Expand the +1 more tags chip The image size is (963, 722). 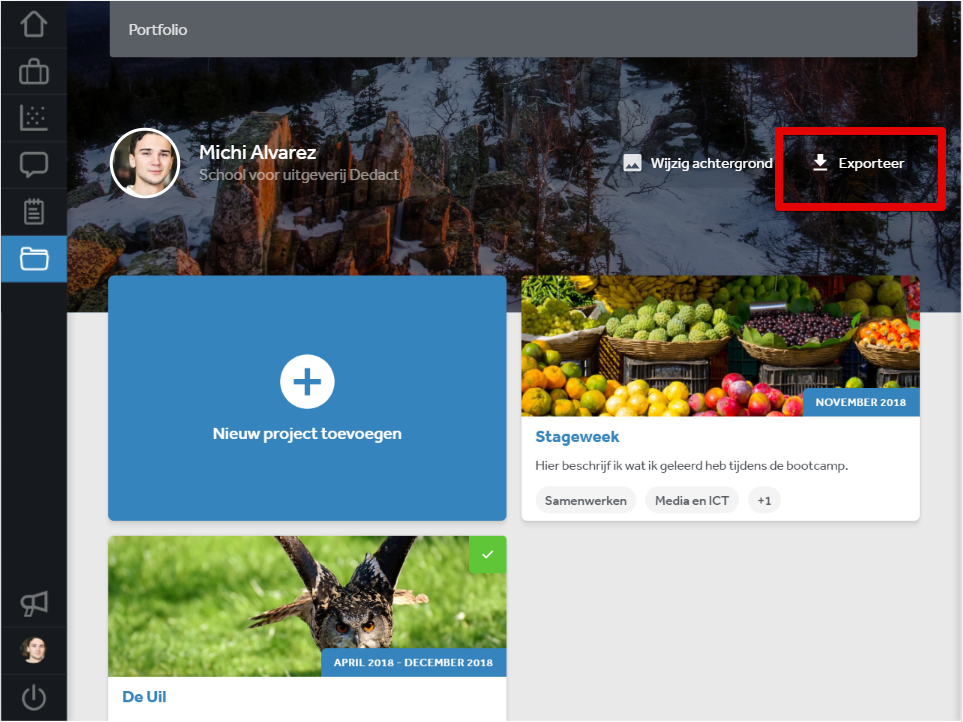point(764,500)
